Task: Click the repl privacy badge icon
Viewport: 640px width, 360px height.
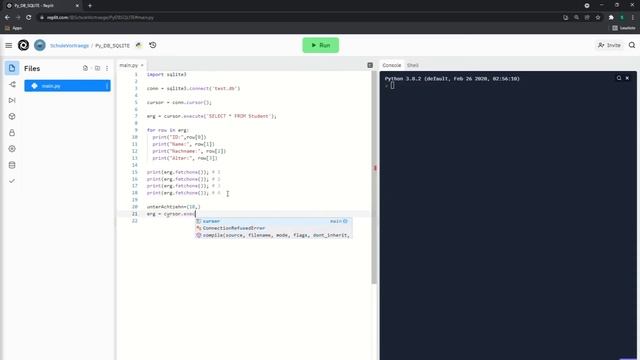Action: (139, 45)
